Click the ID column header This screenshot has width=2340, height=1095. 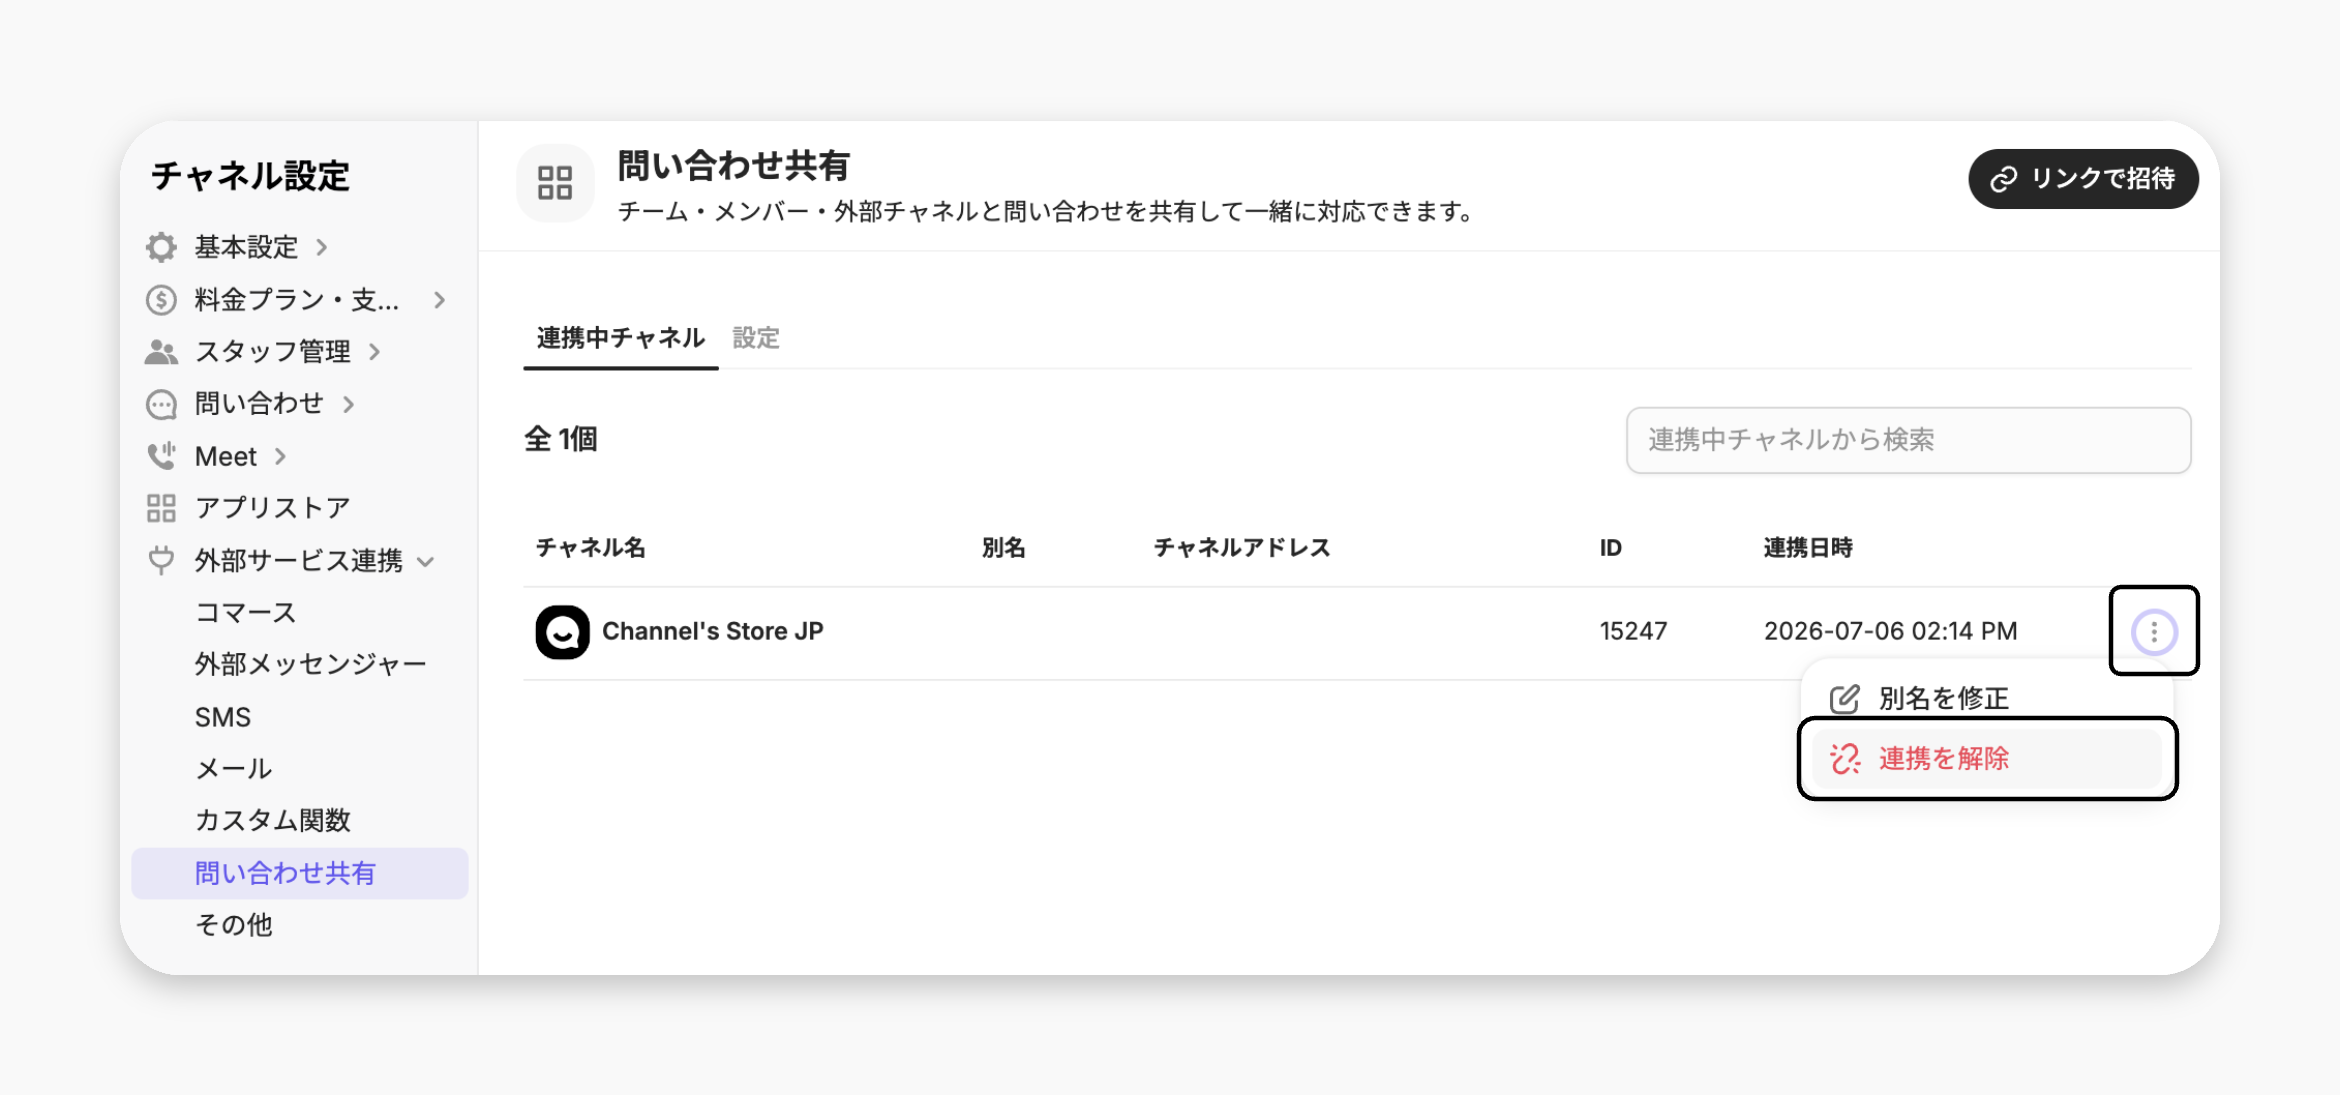[x=1611, y=548]
